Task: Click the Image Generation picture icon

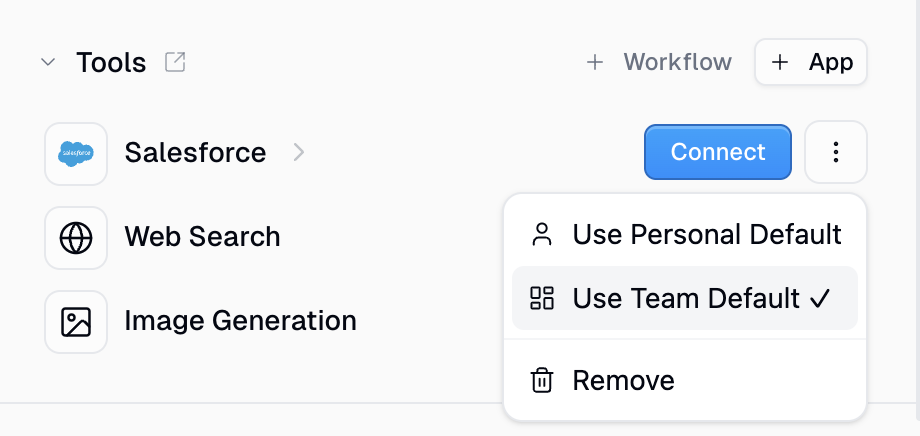Action: [76, 322]
